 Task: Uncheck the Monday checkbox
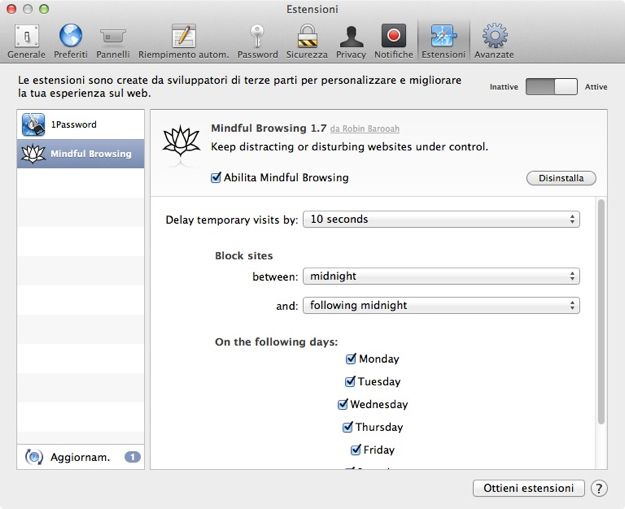coord(350,359)
